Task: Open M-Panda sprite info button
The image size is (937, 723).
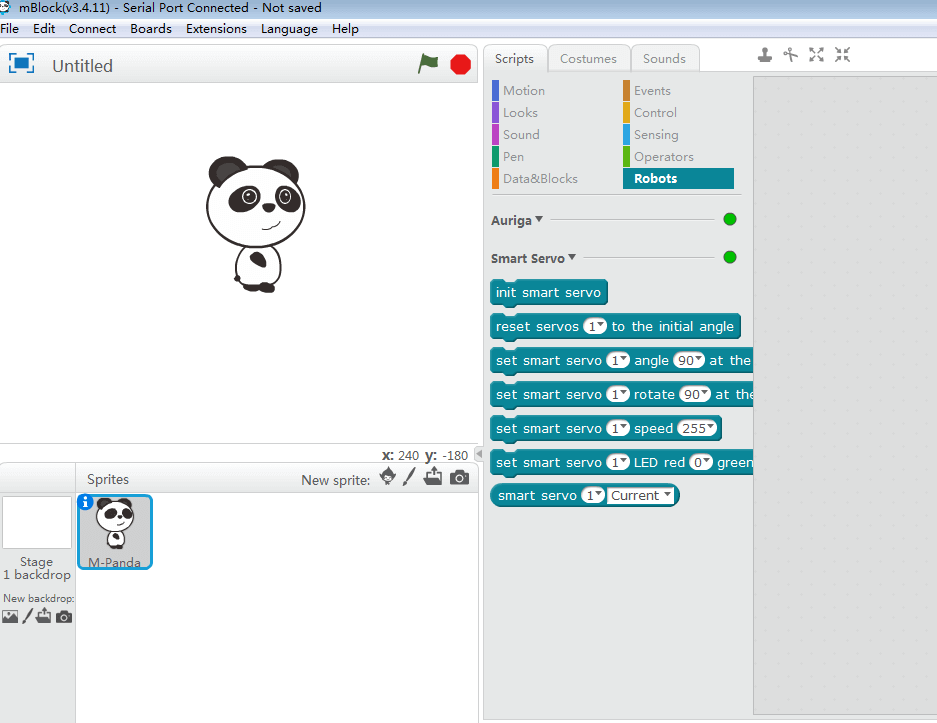Action: coord(85,503)
